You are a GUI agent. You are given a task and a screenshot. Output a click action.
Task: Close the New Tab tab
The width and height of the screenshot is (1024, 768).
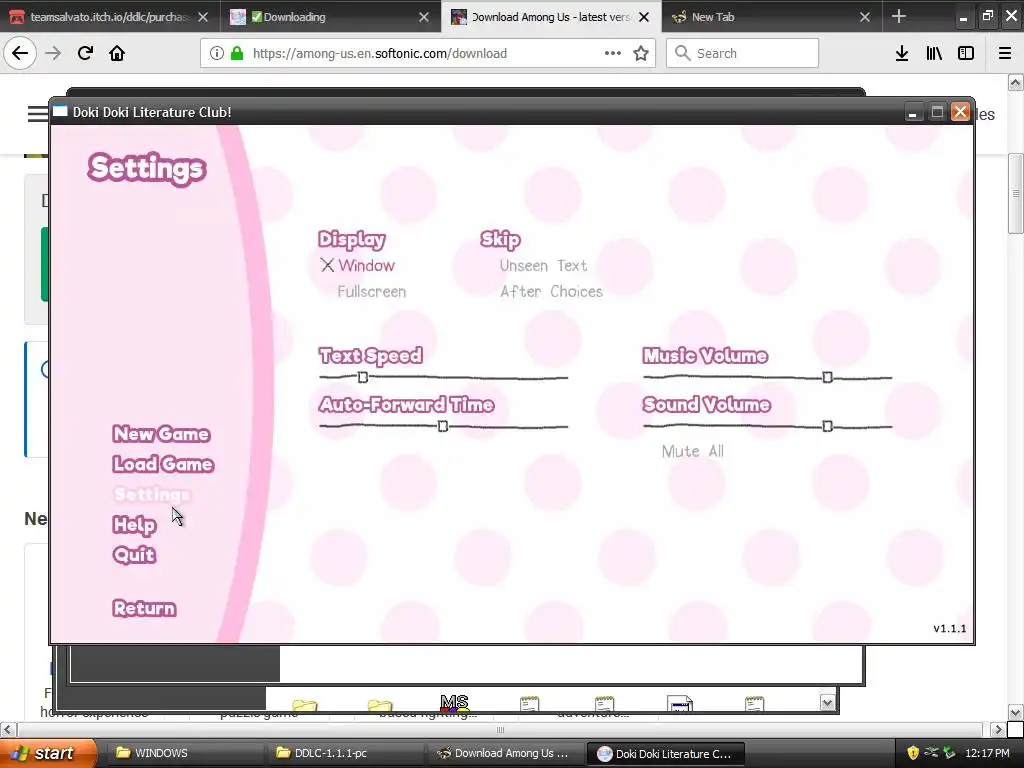[865, 17]
